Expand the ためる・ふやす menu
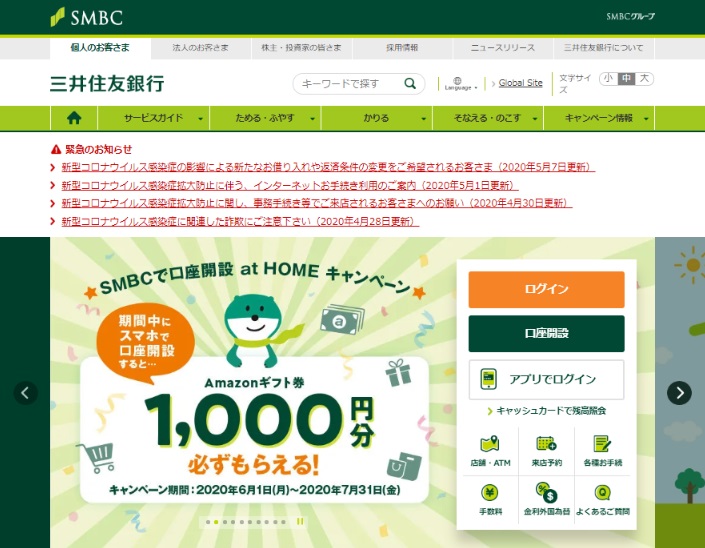705x548 pixels. (x=265, y=118)
